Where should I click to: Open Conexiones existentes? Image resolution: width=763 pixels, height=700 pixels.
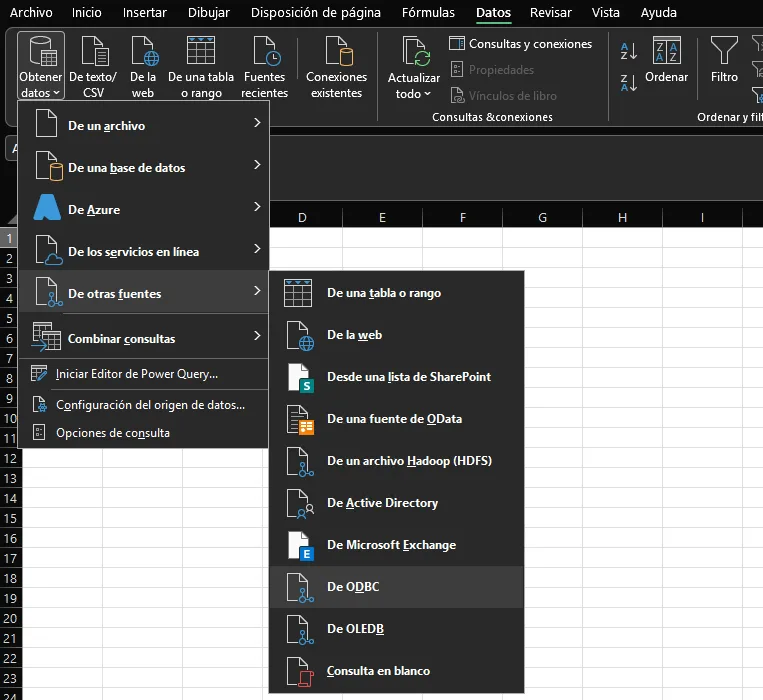tap(336, 67)
